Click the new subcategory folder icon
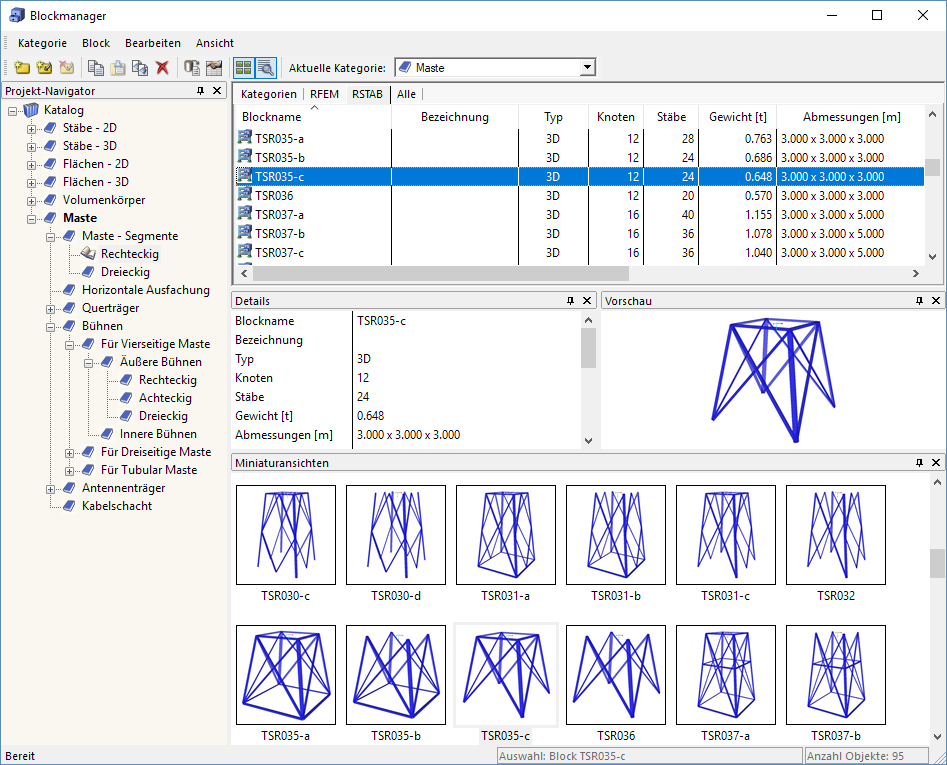The height and width of the screenshot is (765, 947). [x=44, y=68]
